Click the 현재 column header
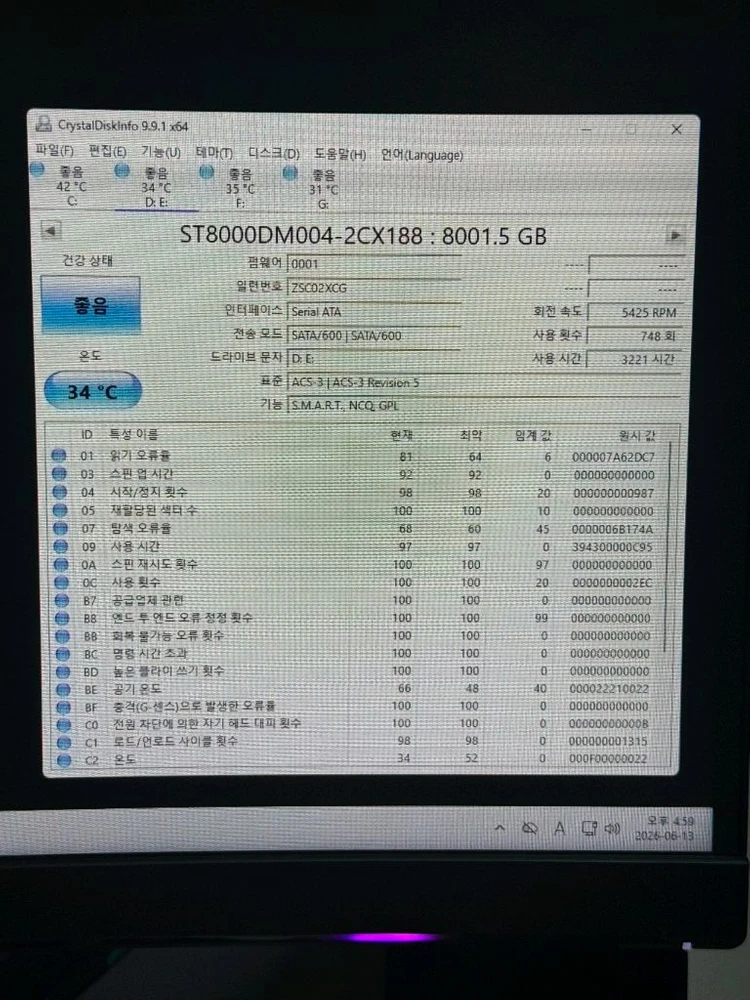Viewport: 750px width, 1000px height. (x=402, y=436)
